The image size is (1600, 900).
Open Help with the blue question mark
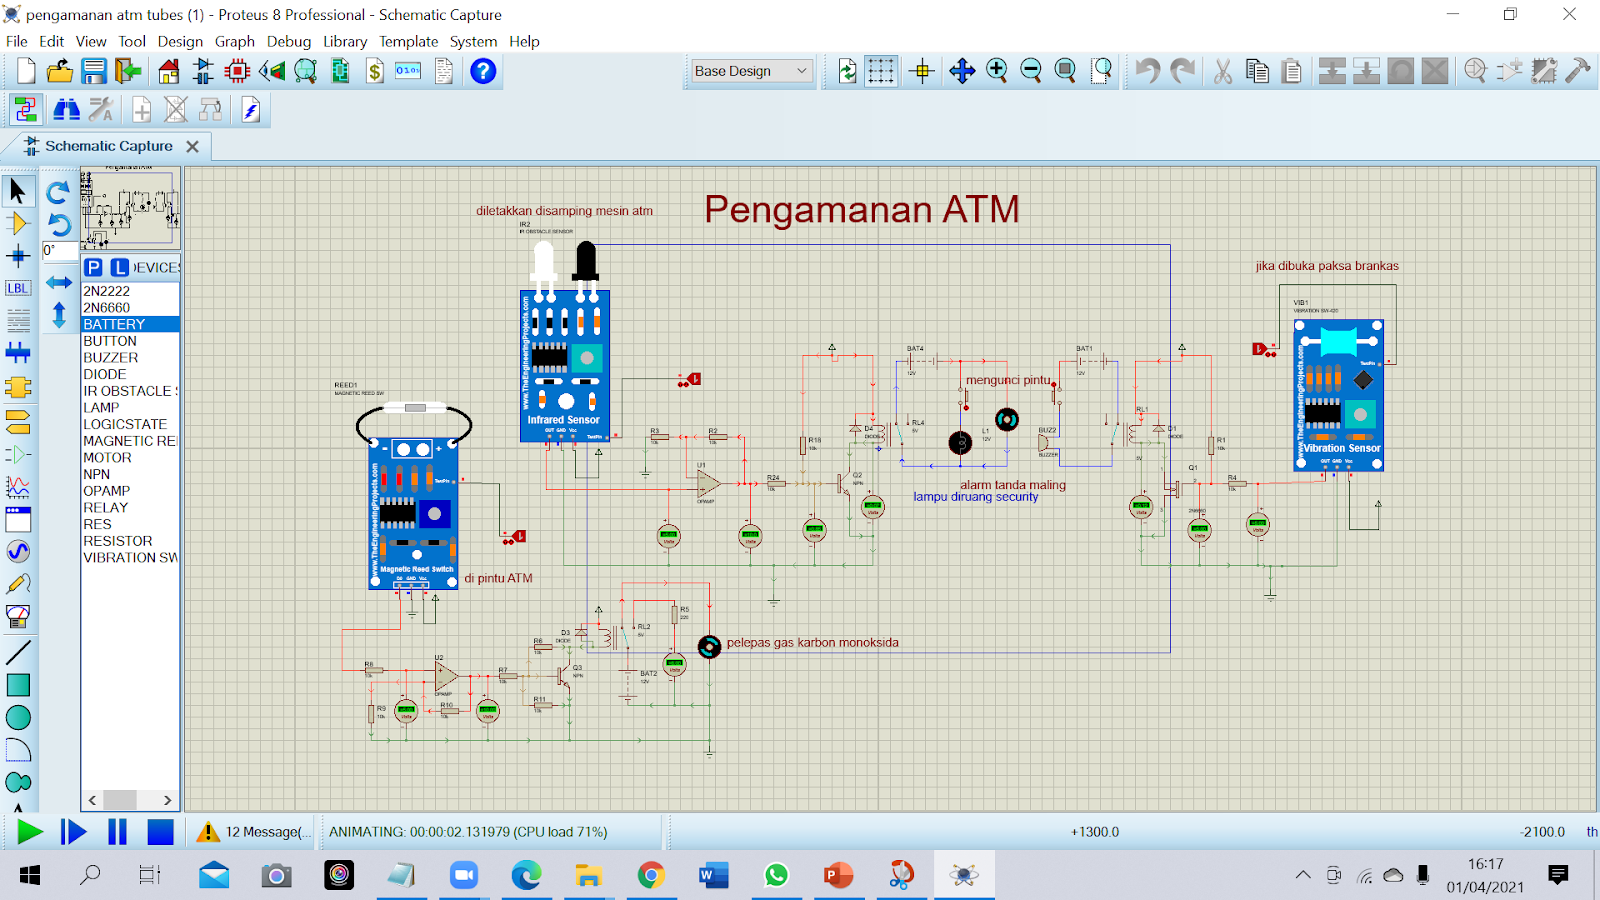483,71
